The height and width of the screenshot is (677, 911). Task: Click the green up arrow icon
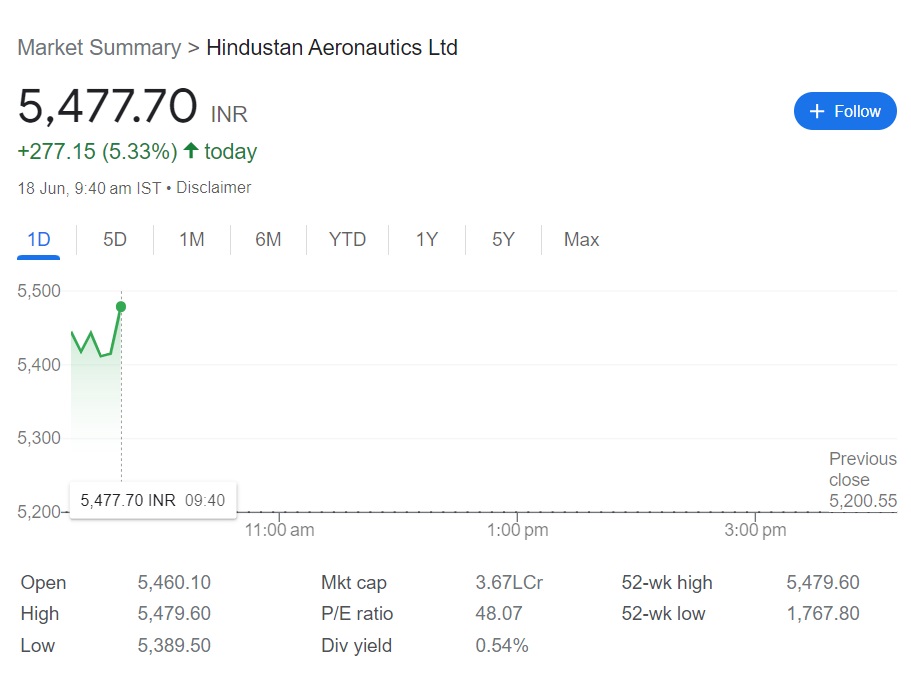coord(191,151)
